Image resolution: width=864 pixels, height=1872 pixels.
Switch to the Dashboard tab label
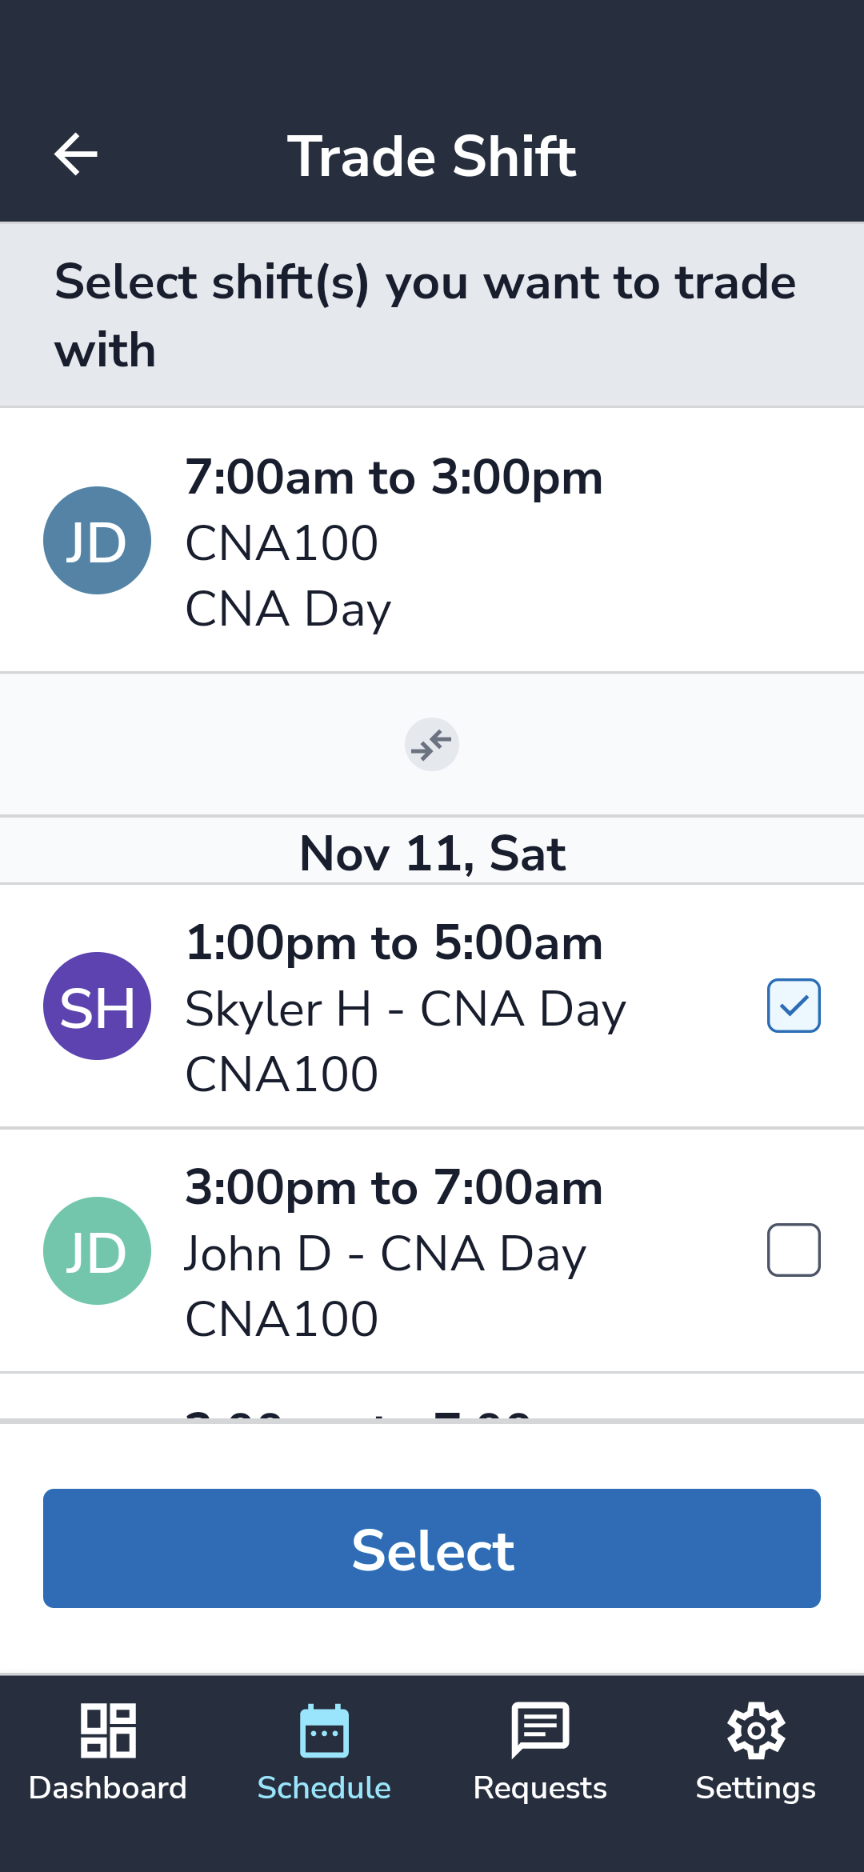coord(108,1788)
